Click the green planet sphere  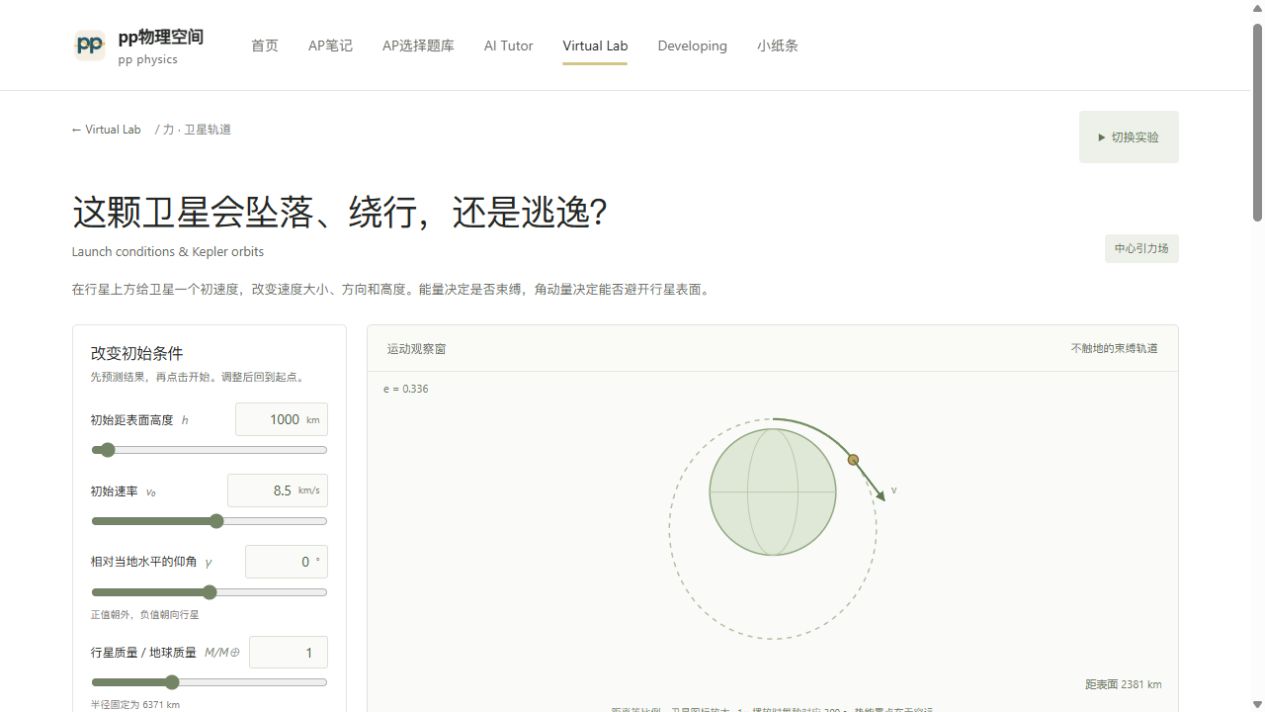(773, 492)
